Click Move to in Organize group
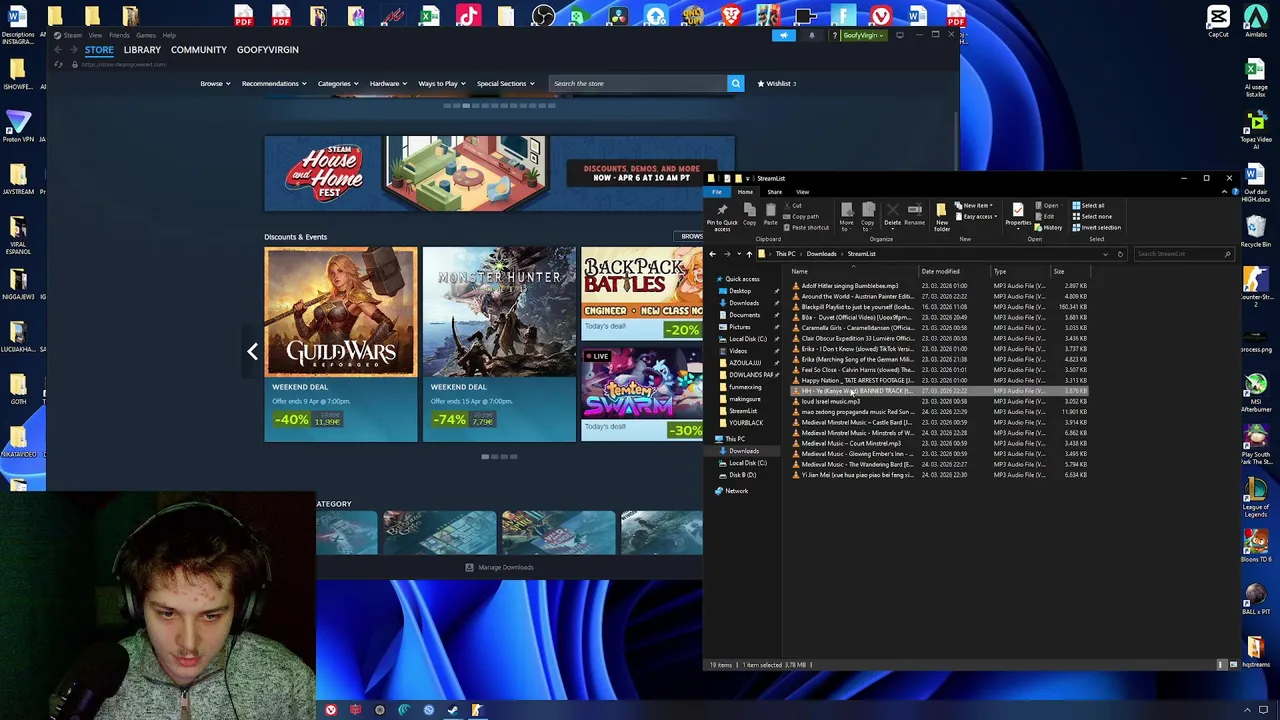This screenshot has height=720, width=1280. pos(846,216)
